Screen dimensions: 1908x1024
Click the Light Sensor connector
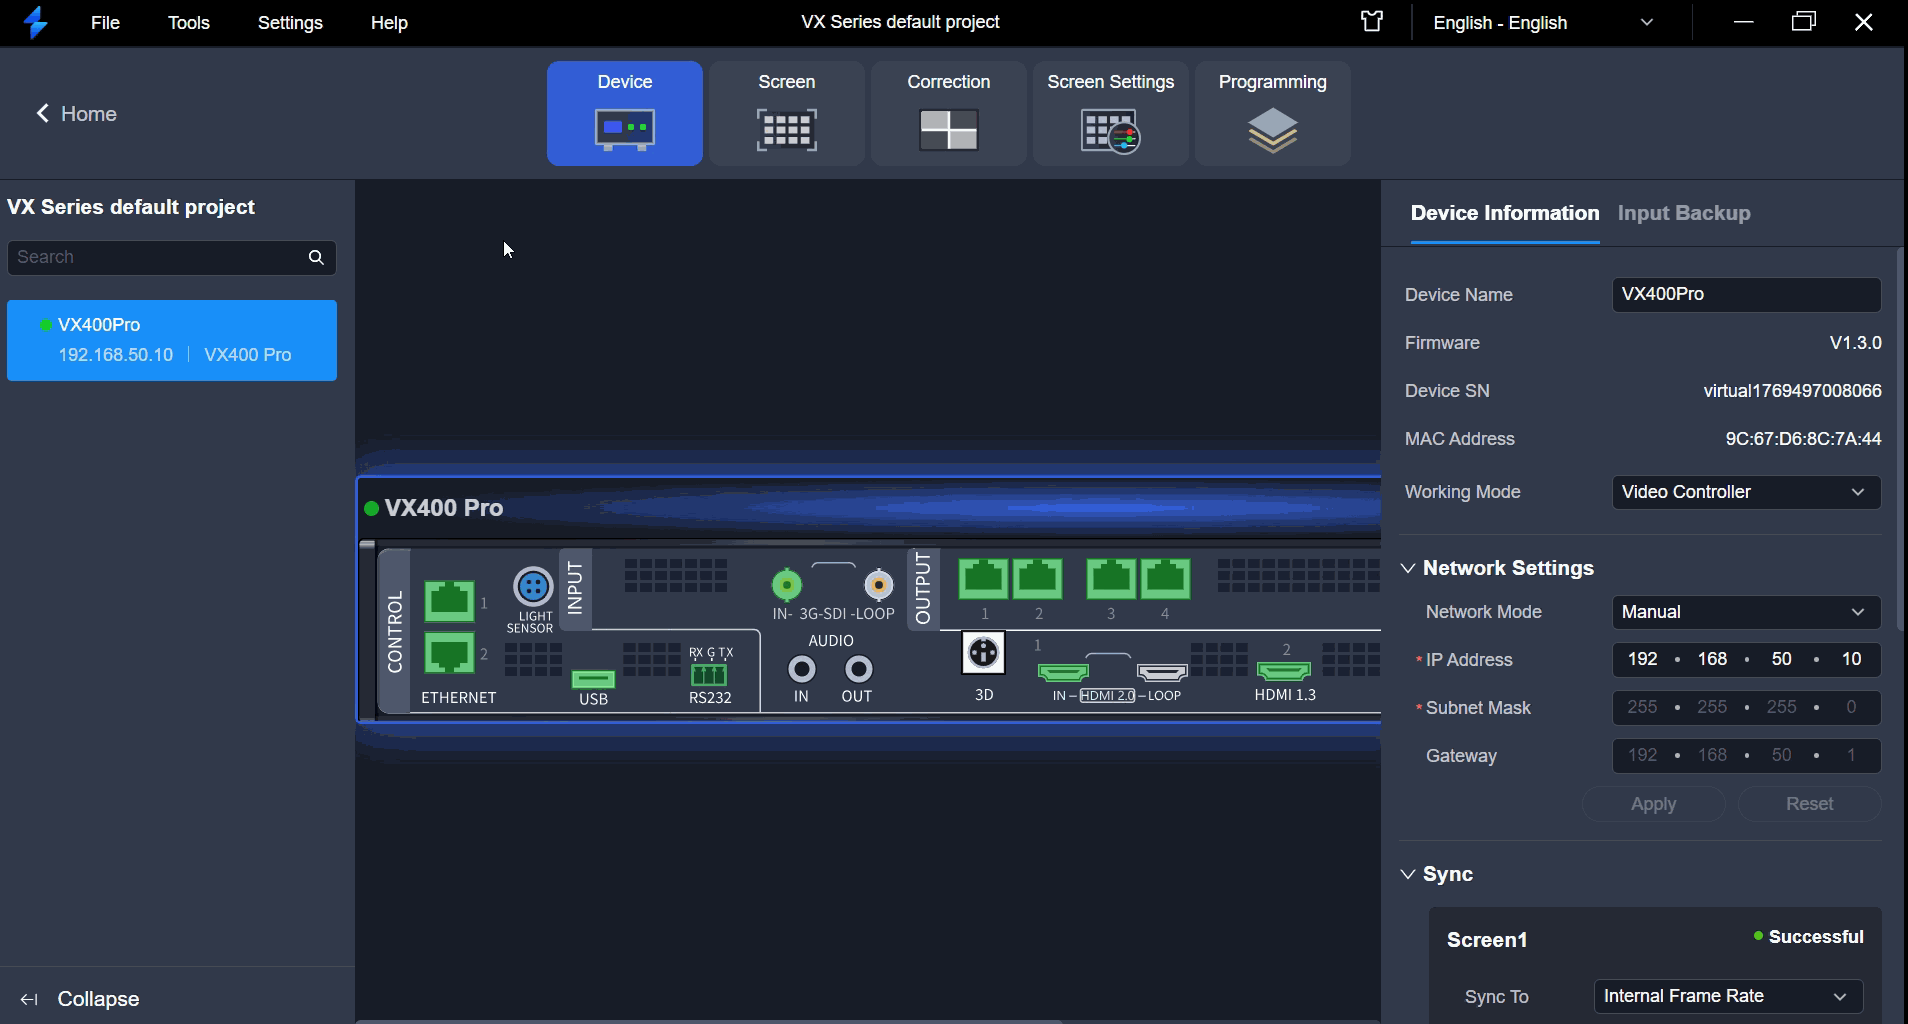[x=533, y=587]
